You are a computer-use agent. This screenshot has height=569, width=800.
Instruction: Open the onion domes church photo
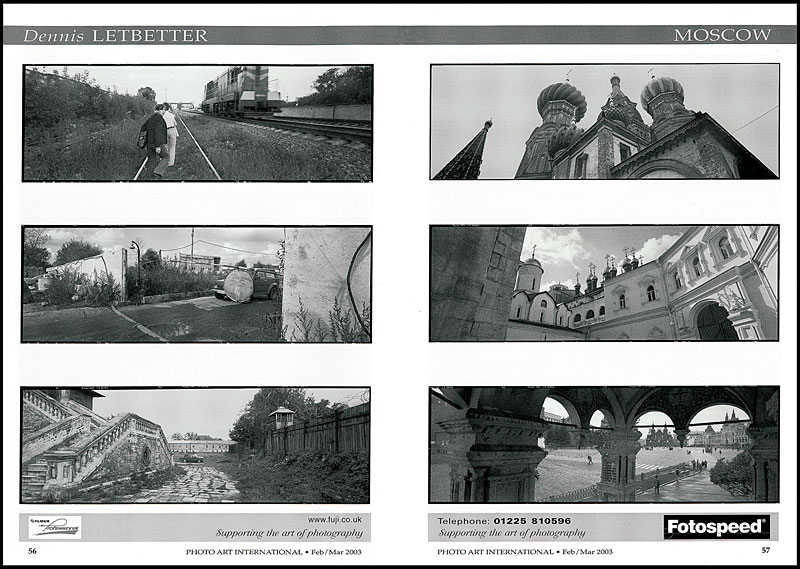(x=604, y=122)
